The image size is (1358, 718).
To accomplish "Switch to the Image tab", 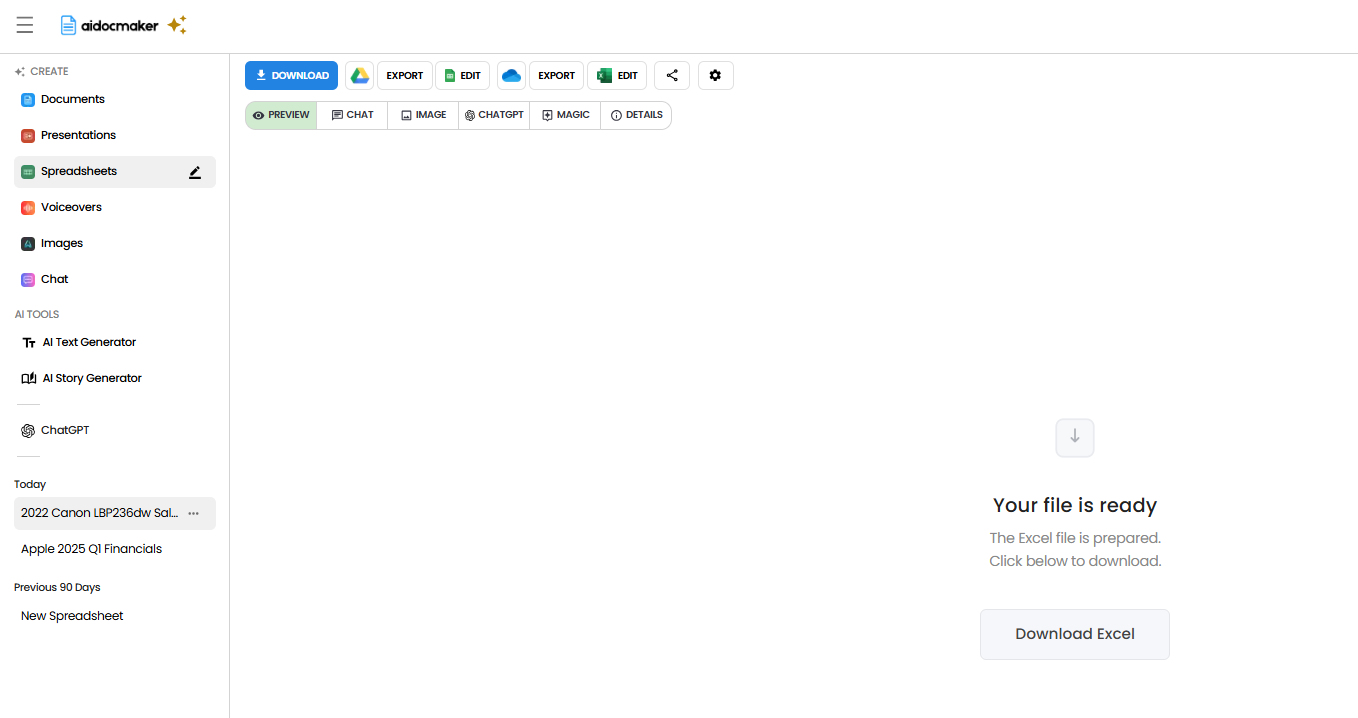I will [x=423, y=115].
